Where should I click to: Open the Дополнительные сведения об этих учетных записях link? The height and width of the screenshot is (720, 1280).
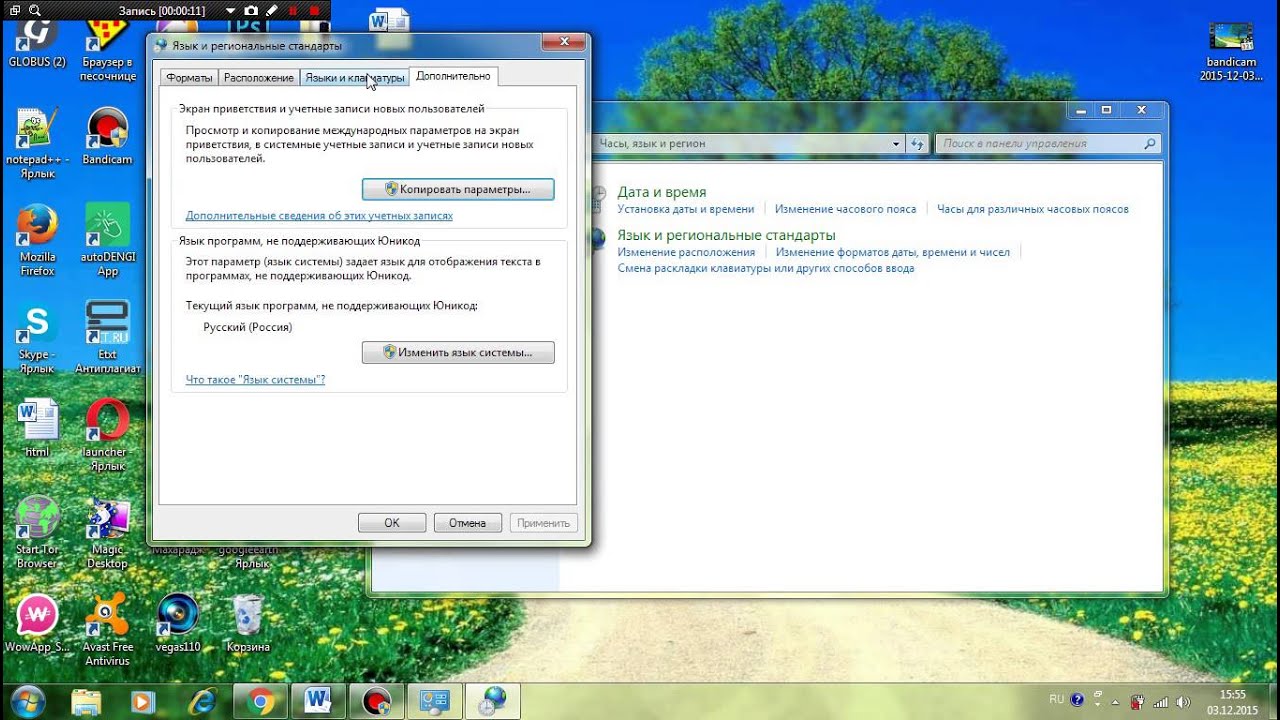(x=319, y=216)
